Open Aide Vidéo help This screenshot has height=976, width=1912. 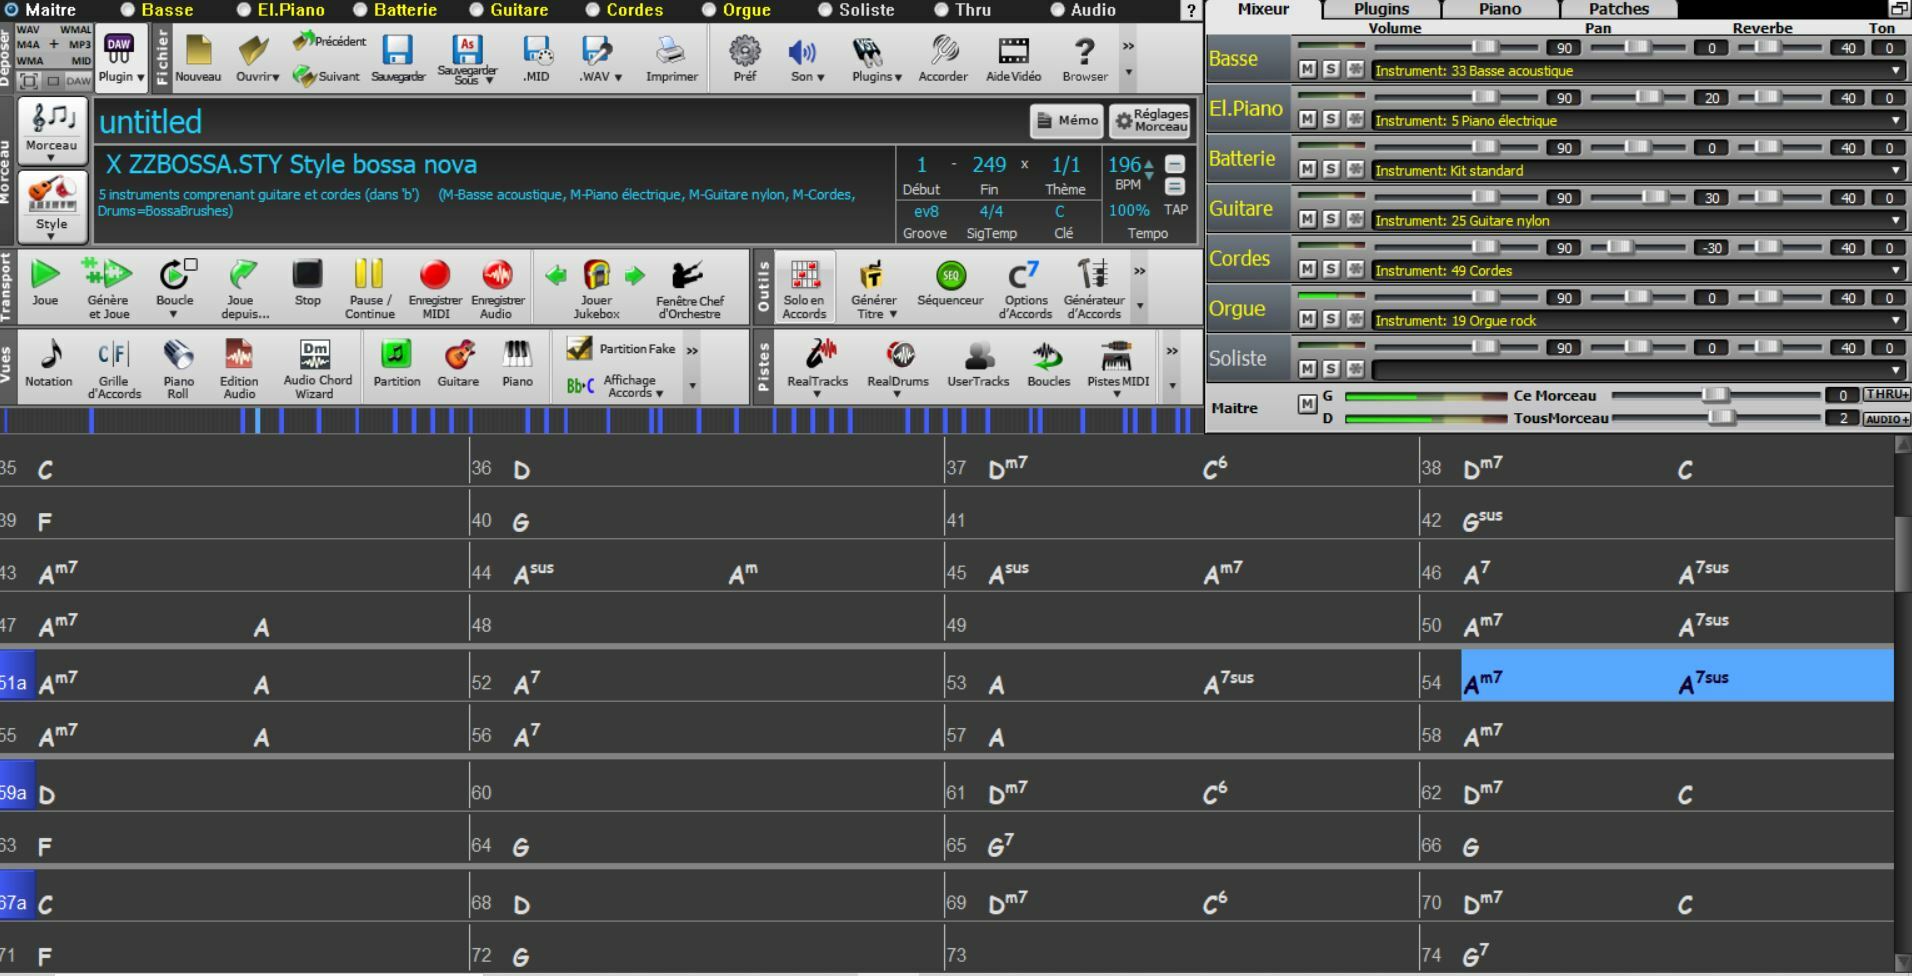tap(1013, 58)
